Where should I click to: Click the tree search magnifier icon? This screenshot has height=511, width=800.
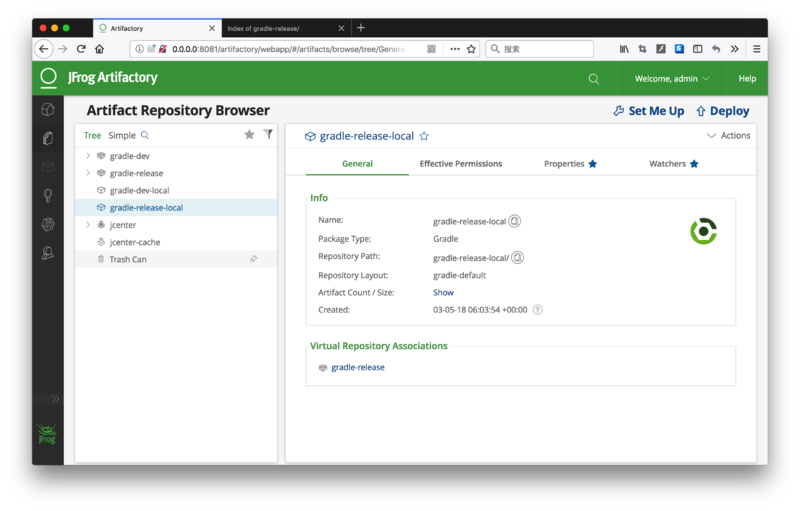click(x=145, y=135)
